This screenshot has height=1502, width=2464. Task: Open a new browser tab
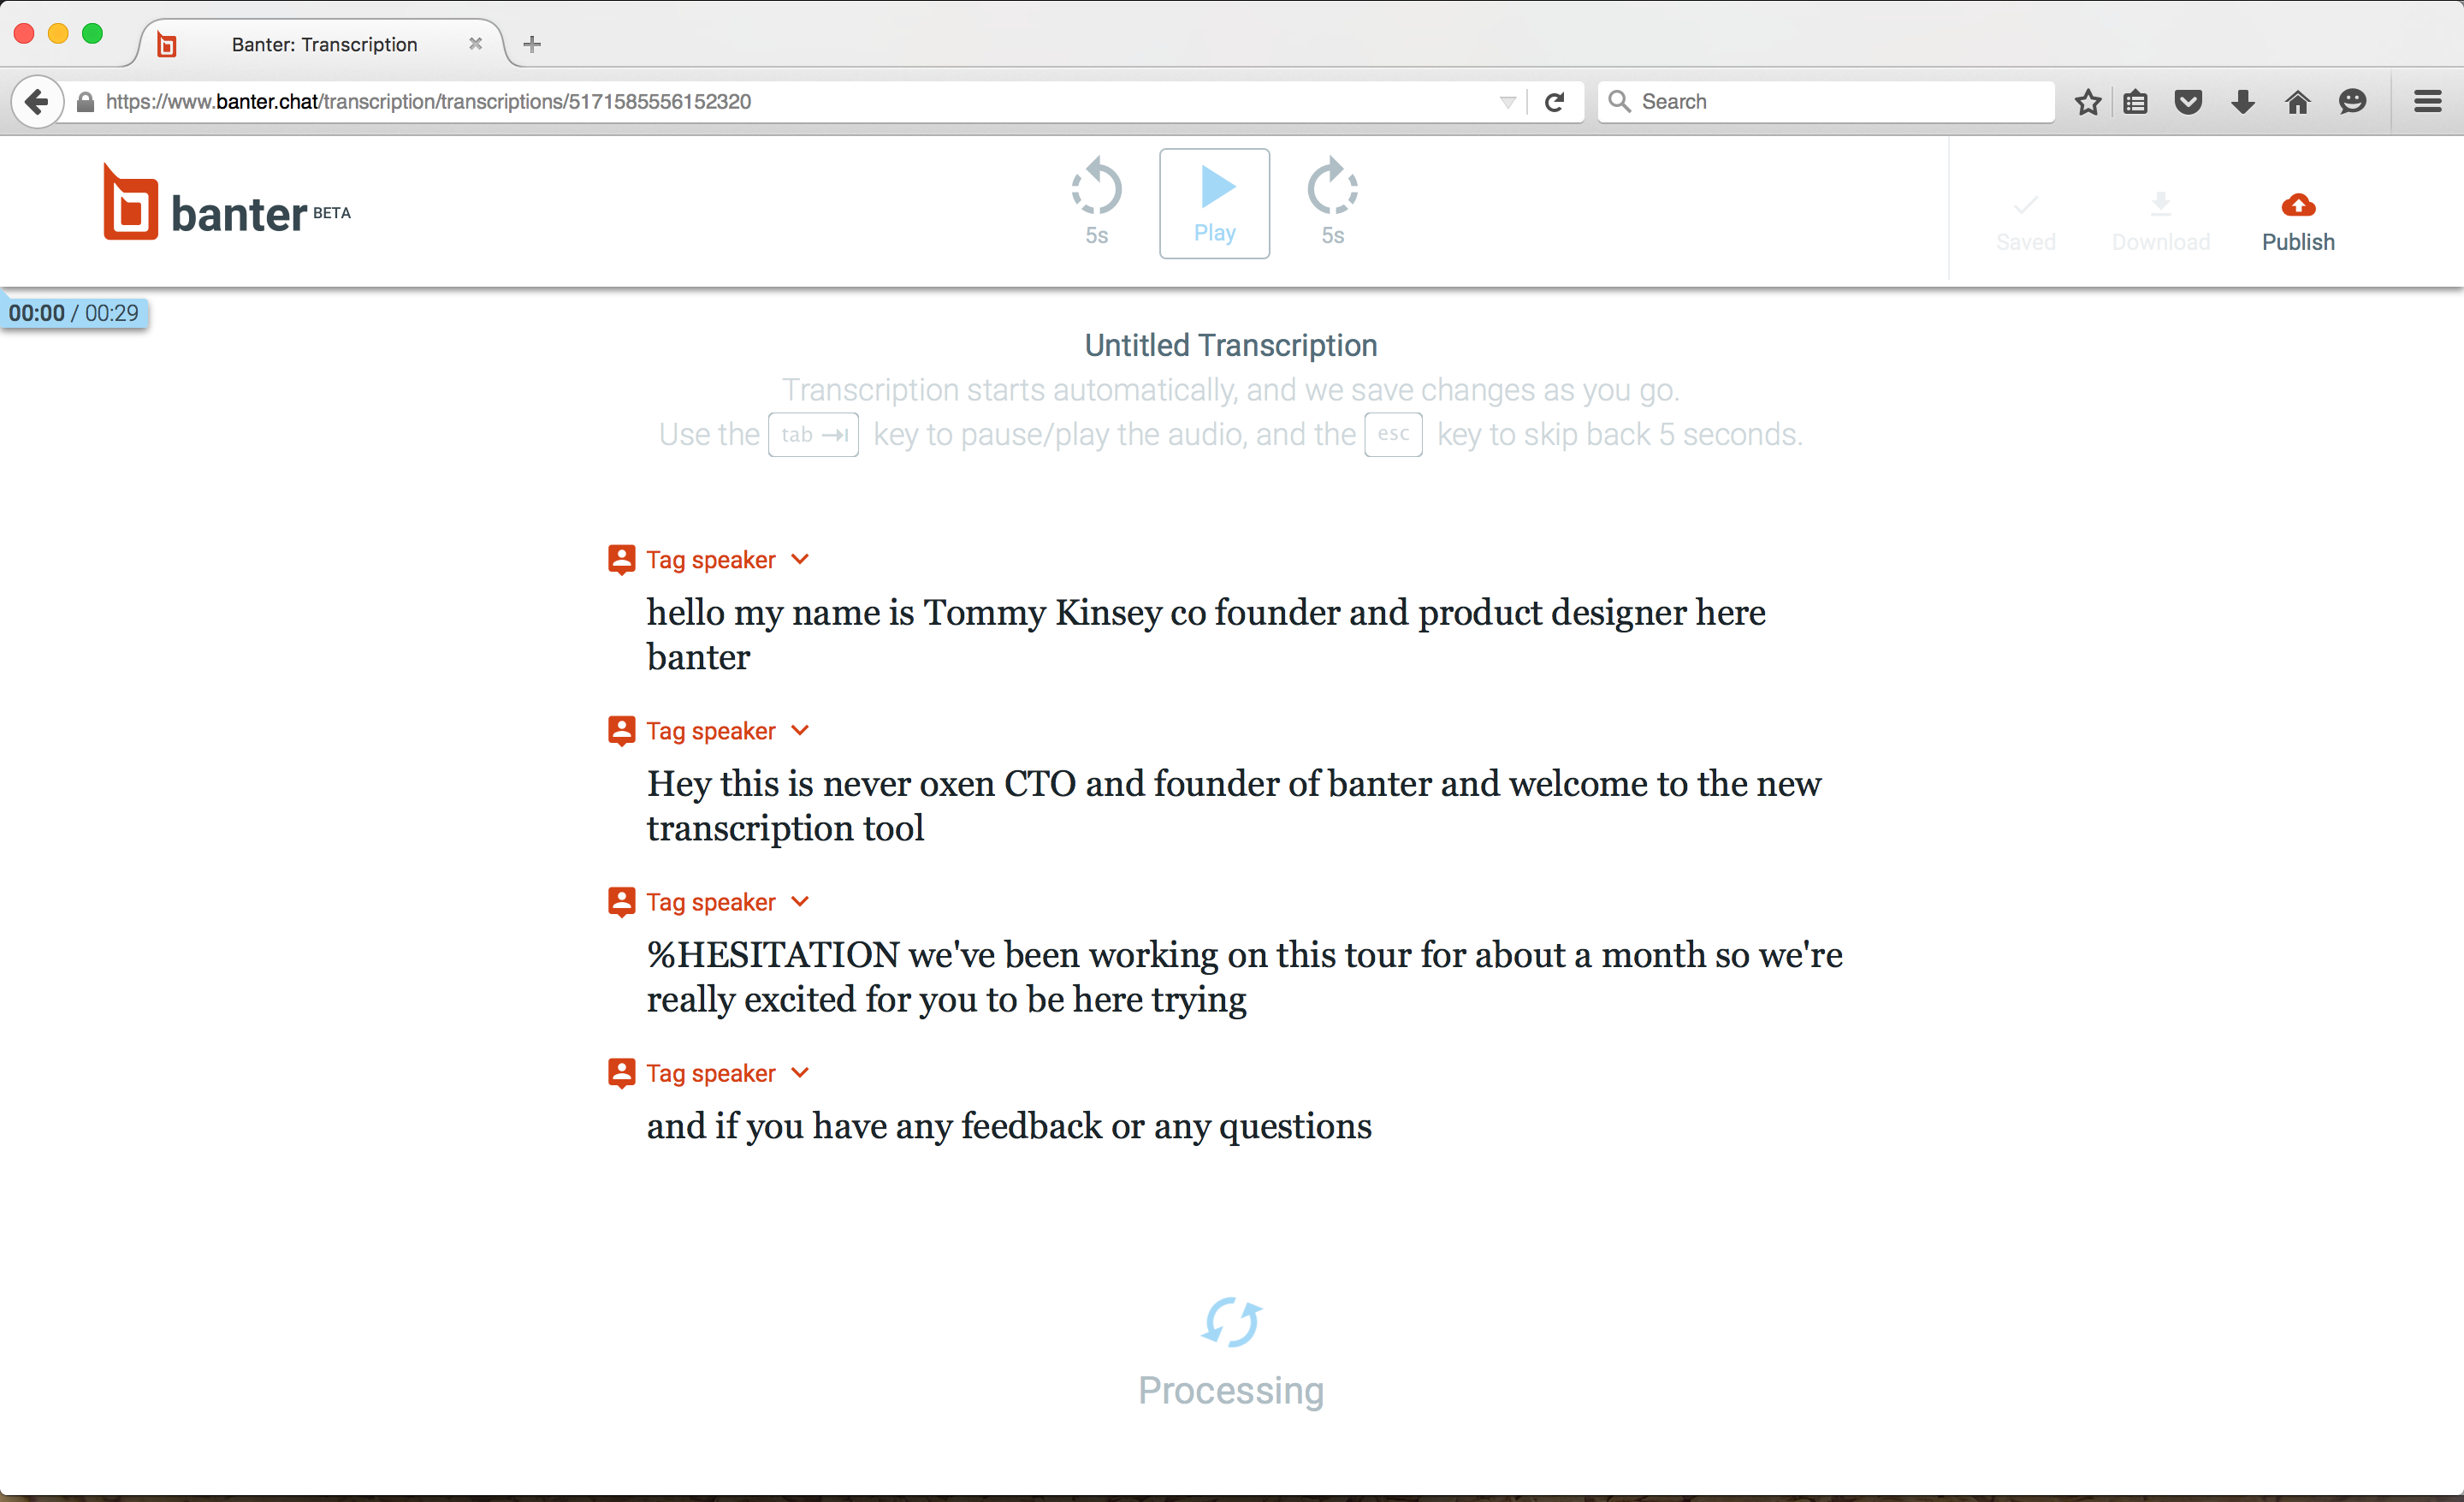[x=532, y=44]
